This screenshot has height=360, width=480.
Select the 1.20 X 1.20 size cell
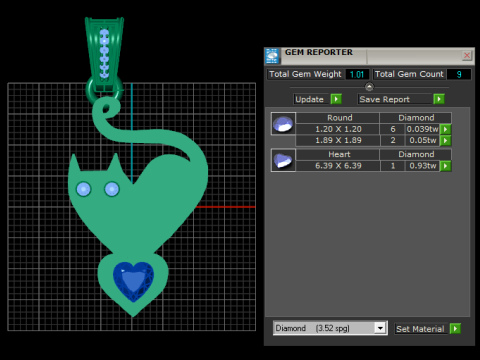pos(338,129)
